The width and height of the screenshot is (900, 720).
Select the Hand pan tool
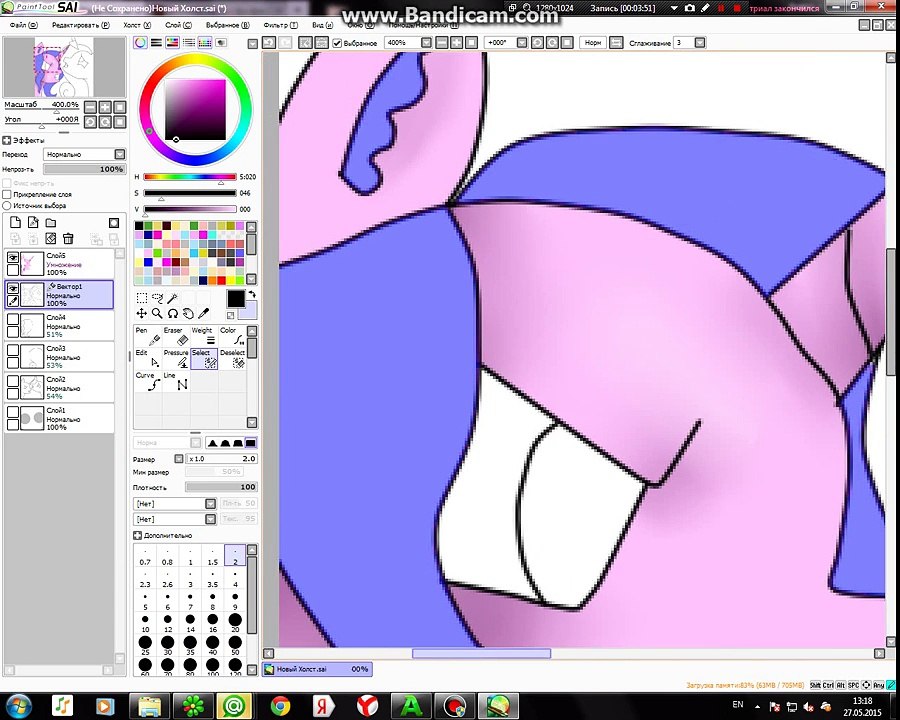click(x=188, y=313)
